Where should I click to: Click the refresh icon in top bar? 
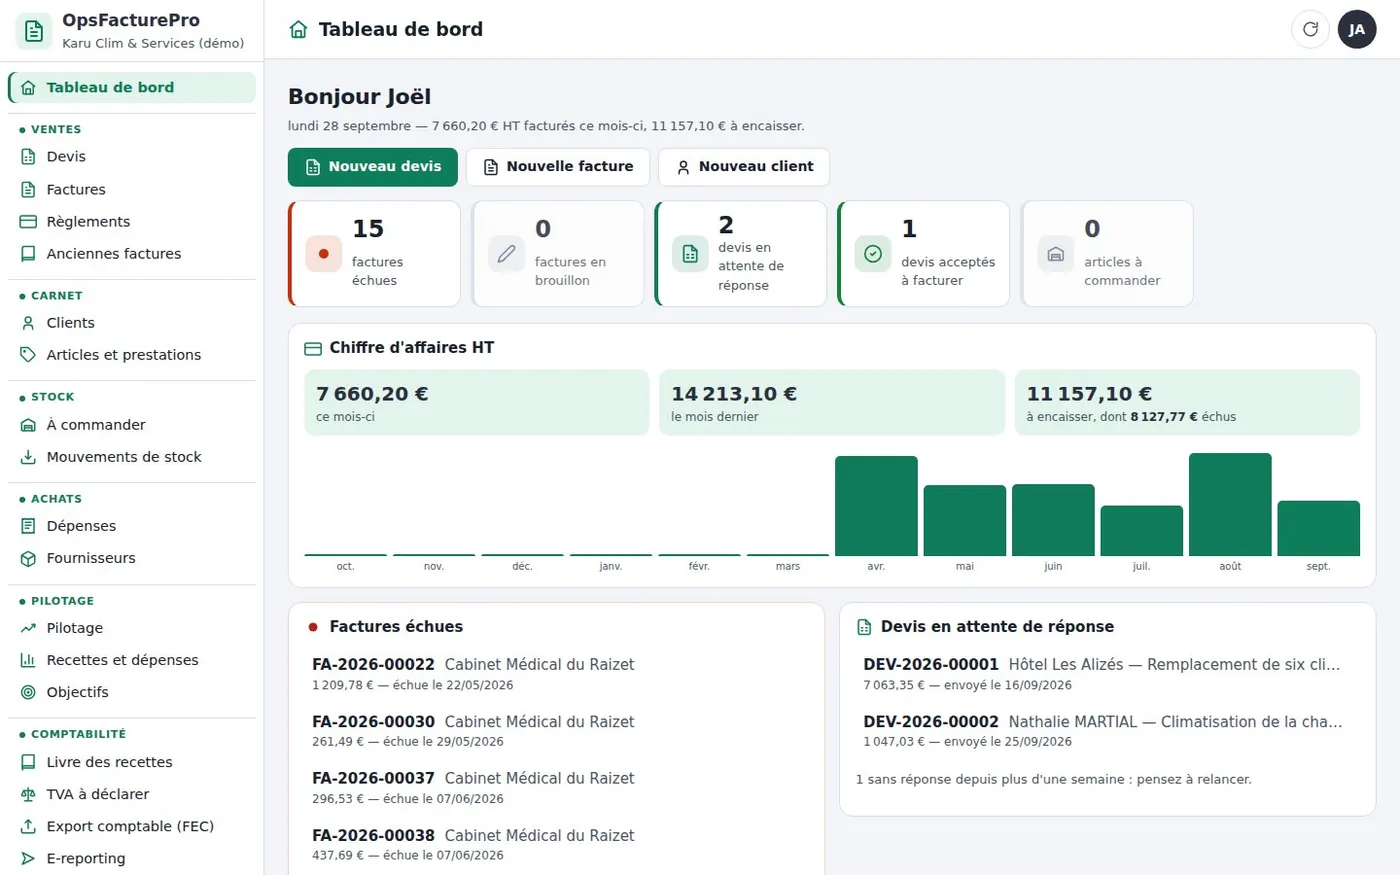[x=1310, y=29]
